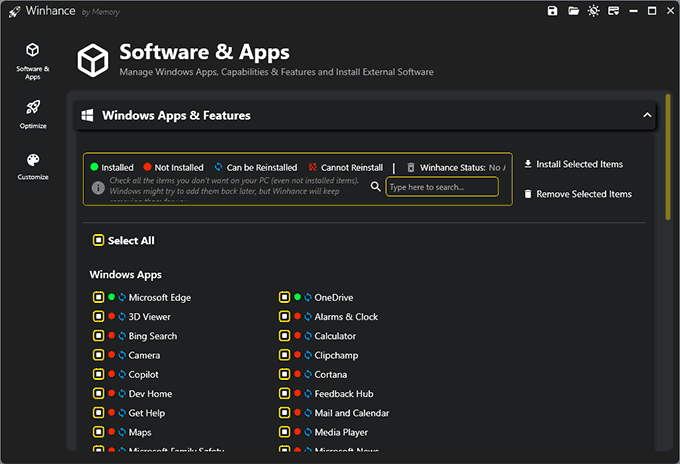The height and width of the screenshot is (464, 680).
Task: Select the Copilot app checkbox
Action: click(98, 375)
